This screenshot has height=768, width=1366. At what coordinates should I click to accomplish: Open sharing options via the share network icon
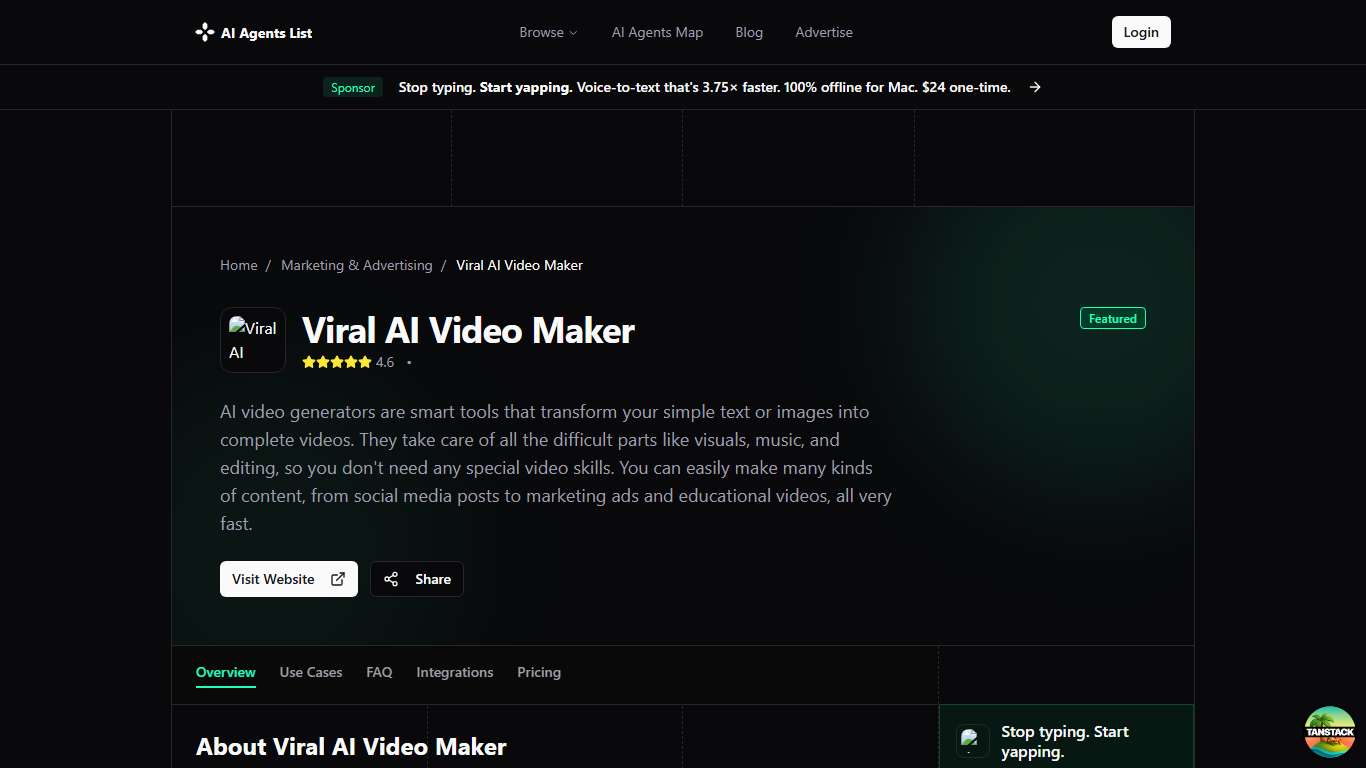coord(390,579)
